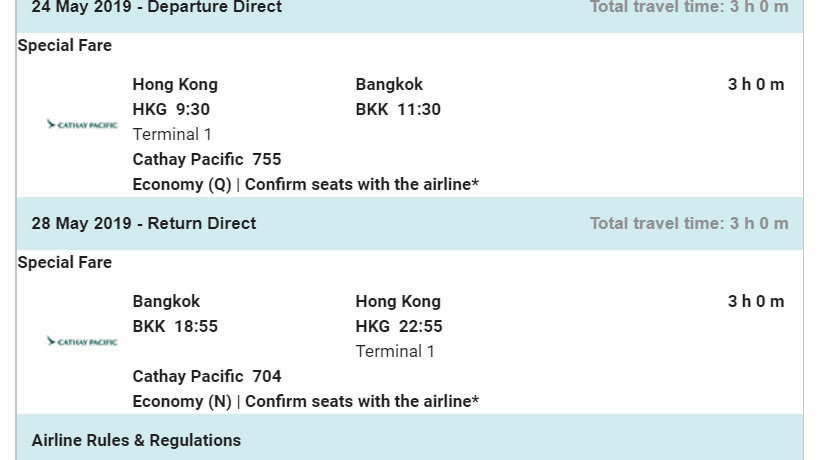Select the Cathay Pacific 704 flight number
This screenshot has height=460, width=833.
pyautogui.click(x=207, y=377)
